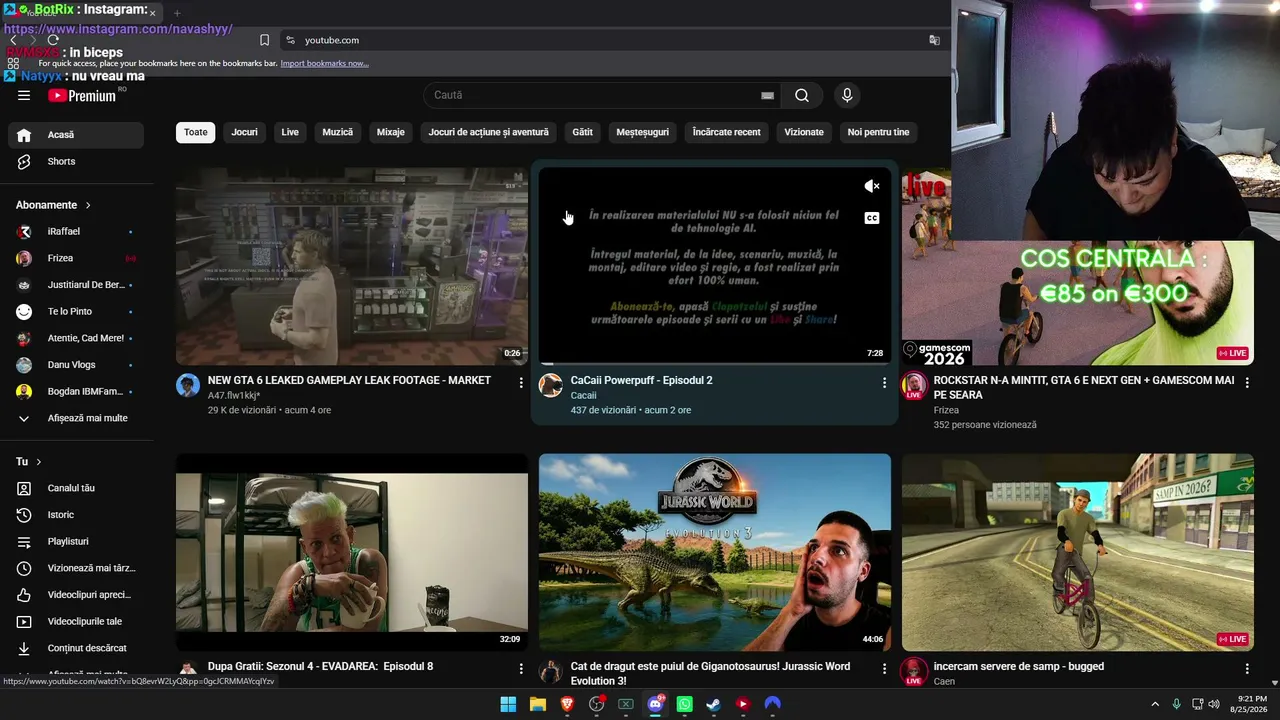
Task: Reload the current browser page
Action: pyautogui.click(x=53, y=40)
